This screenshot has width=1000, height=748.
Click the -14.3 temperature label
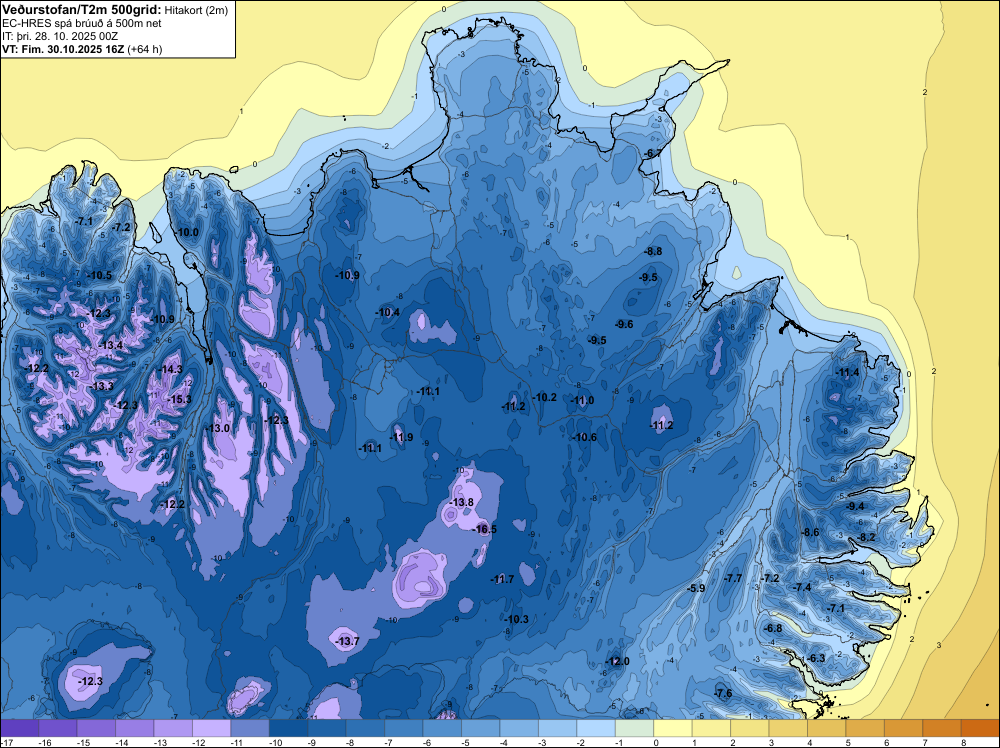170,369
